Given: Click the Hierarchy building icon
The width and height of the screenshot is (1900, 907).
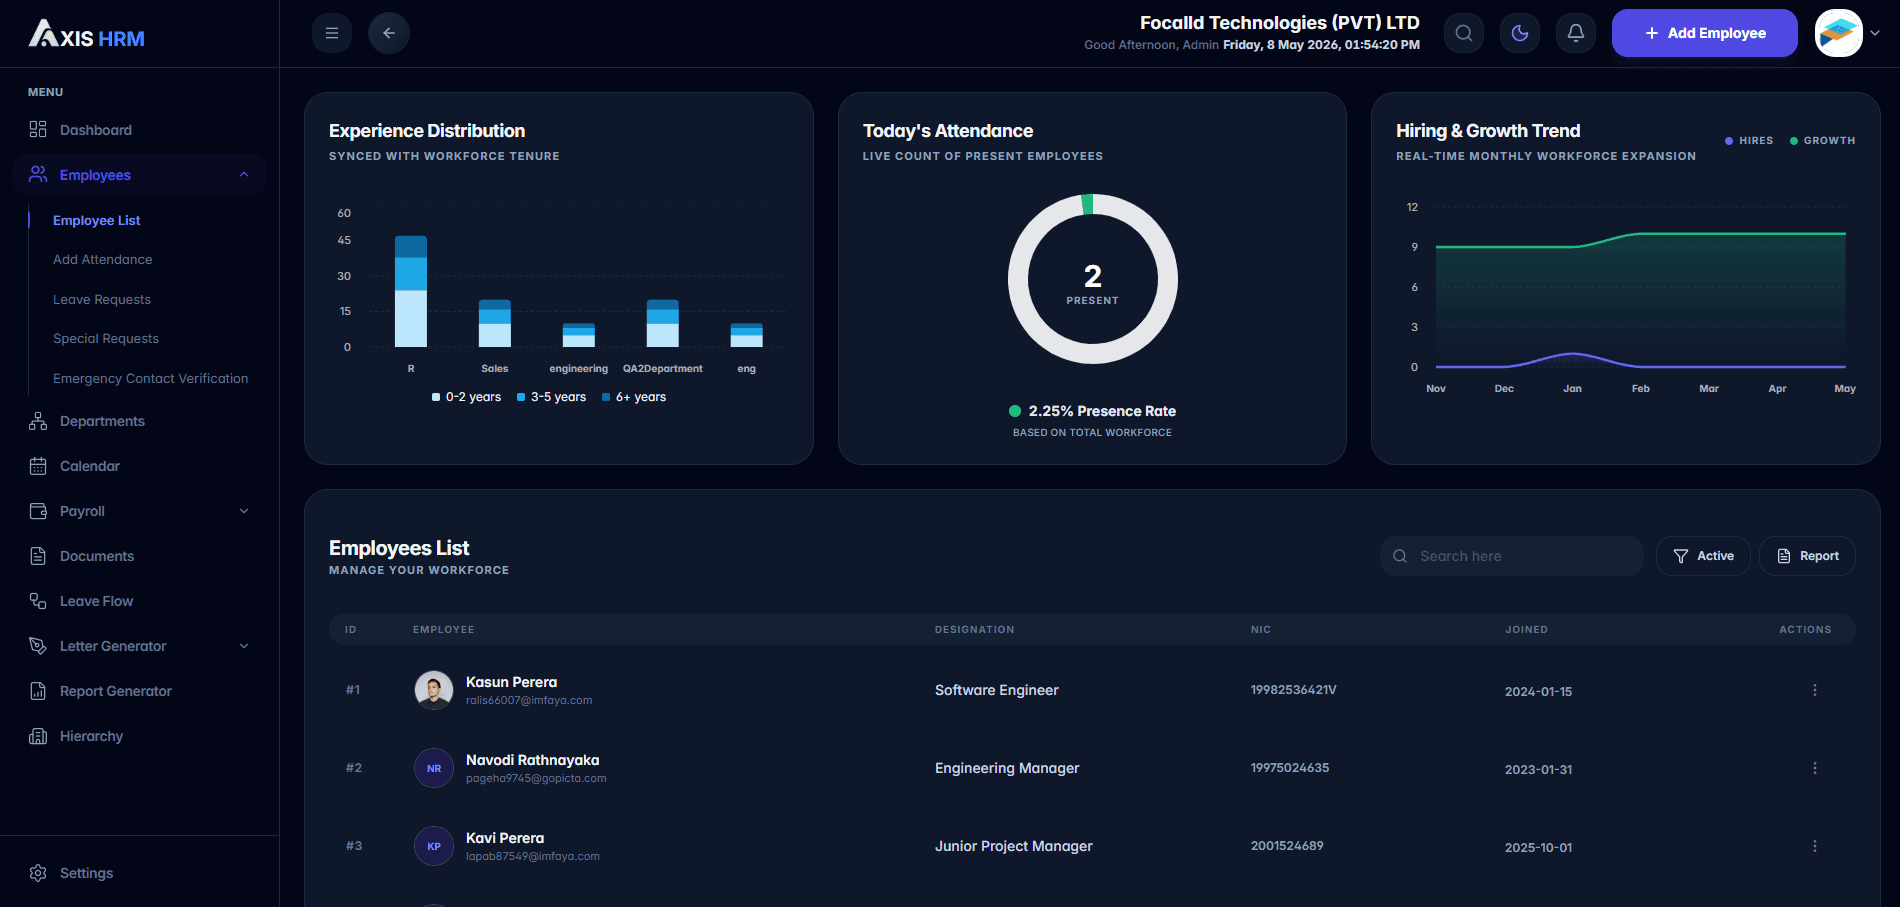Looking at the screenshot, I should [x=38, y=736].
